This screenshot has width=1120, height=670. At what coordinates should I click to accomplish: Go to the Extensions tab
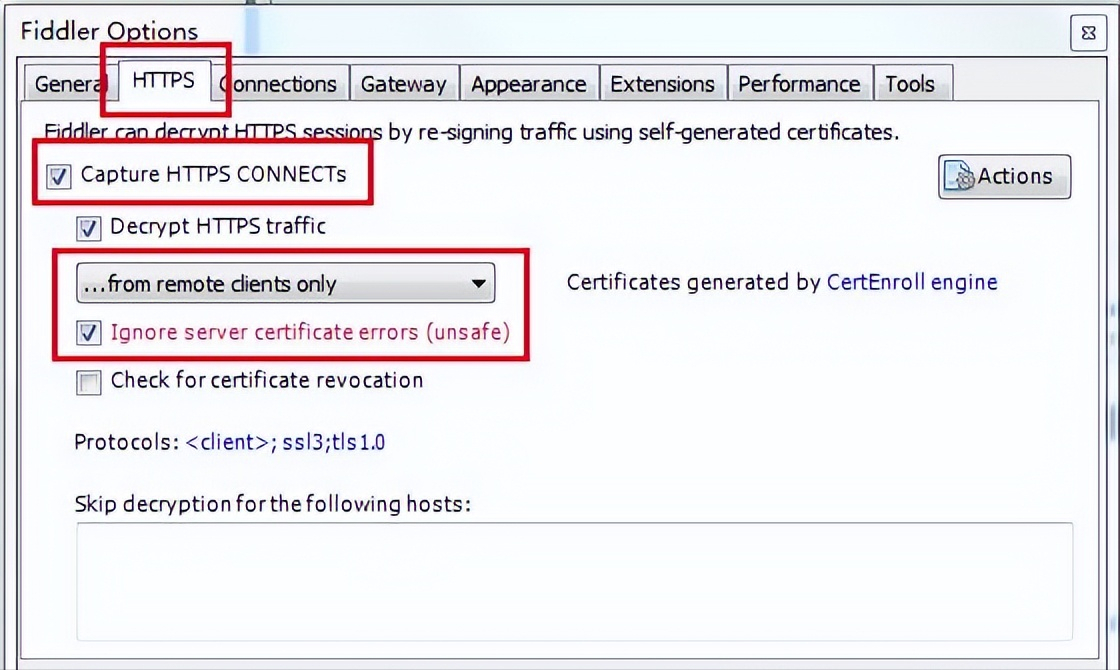(x=662, y=84)
